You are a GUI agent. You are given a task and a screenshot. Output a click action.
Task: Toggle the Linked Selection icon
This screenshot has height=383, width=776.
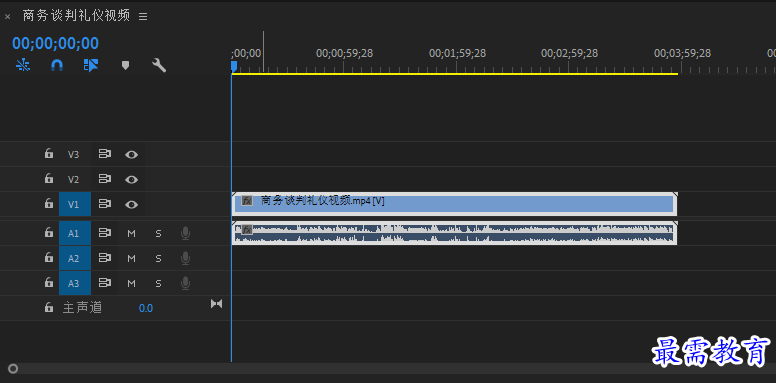point(91,65)
